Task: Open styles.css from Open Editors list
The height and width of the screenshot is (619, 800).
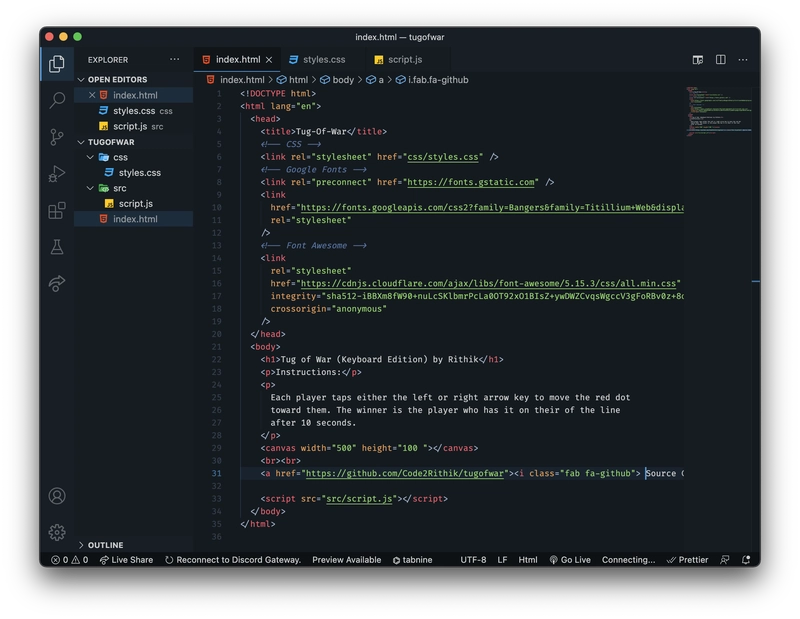Action: pos(134,111)
